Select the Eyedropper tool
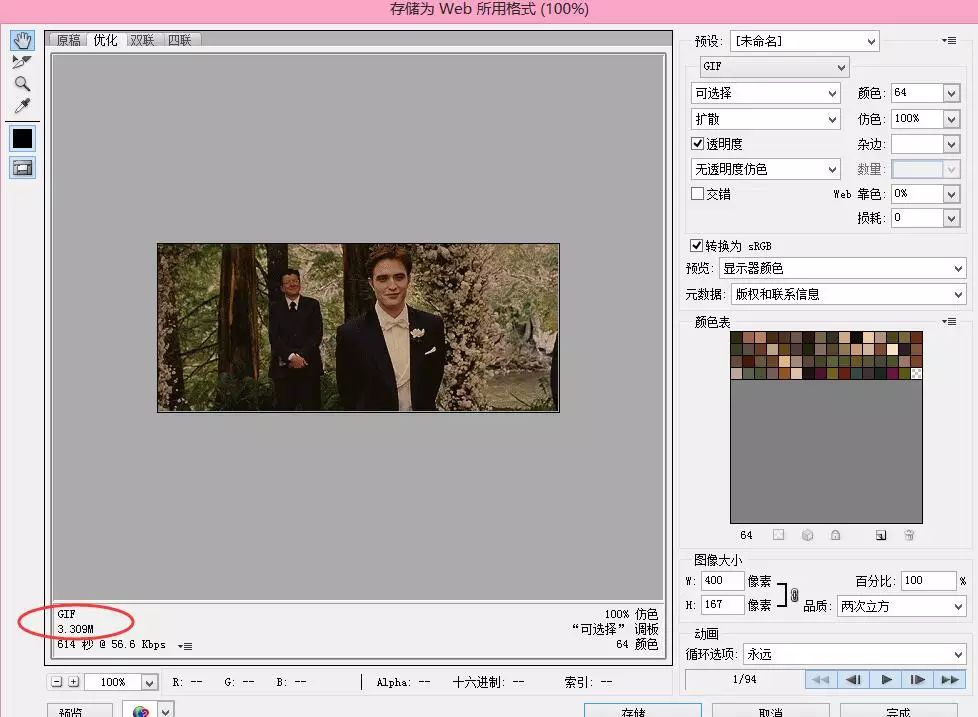 22,105
